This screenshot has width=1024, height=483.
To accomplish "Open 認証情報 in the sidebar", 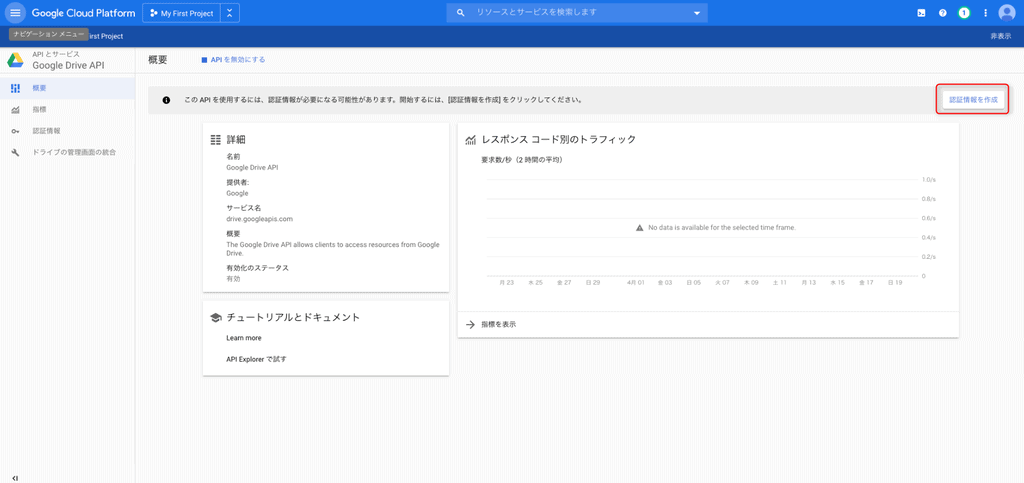I will click(x=46, y=131).
